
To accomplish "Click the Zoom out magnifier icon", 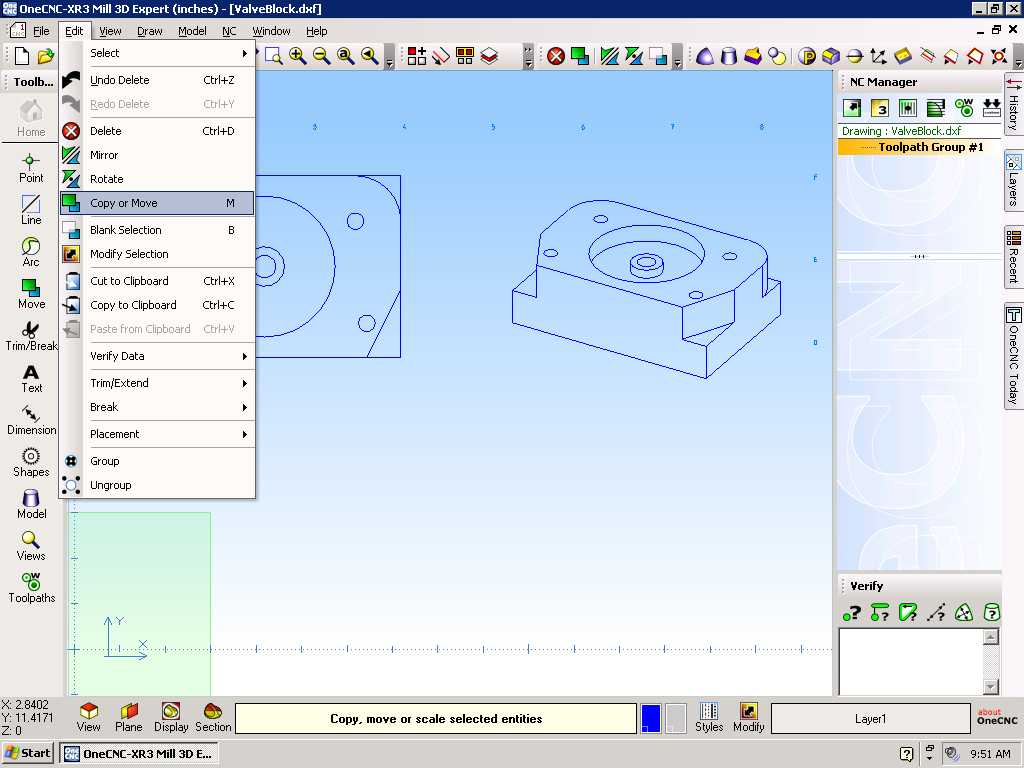I will tap(321, 56).
